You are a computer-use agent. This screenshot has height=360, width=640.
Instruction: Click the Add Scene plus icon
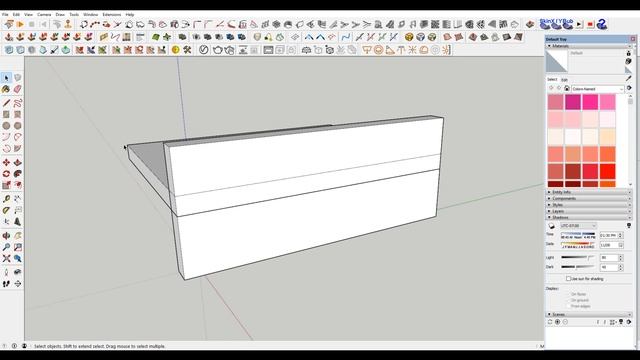click(558, 322)
